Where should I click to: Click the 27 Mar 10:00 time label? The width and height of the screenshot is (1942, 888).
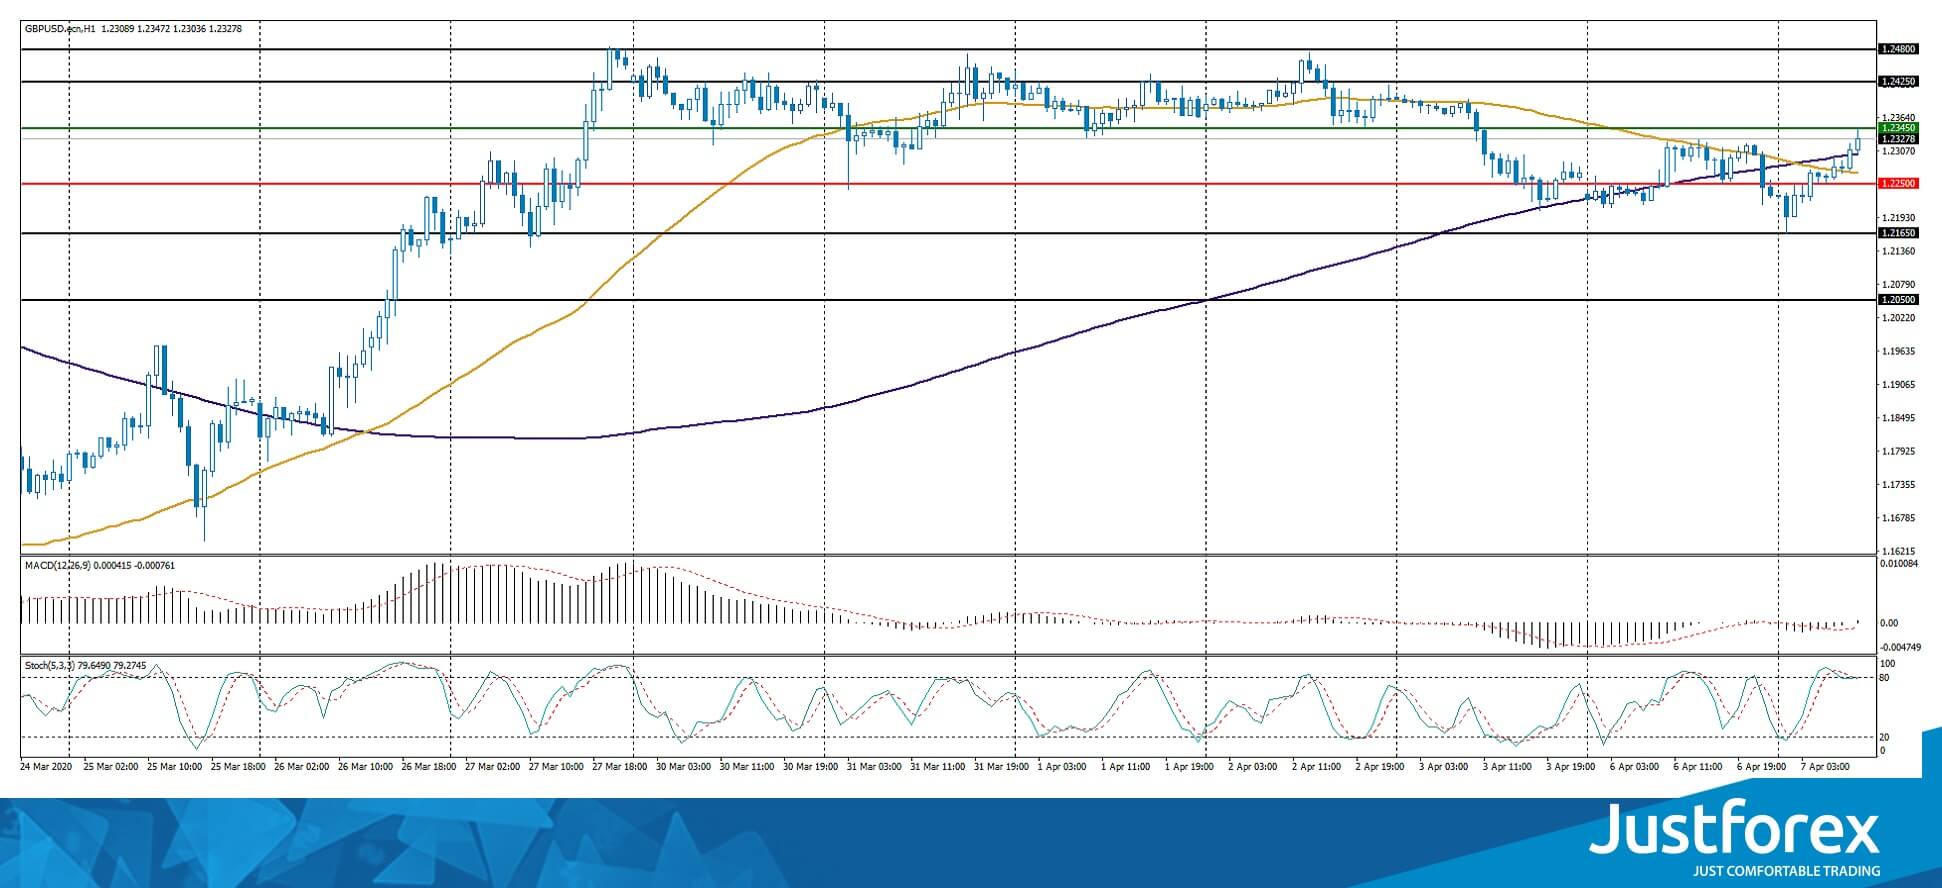(x=557, y=768)
